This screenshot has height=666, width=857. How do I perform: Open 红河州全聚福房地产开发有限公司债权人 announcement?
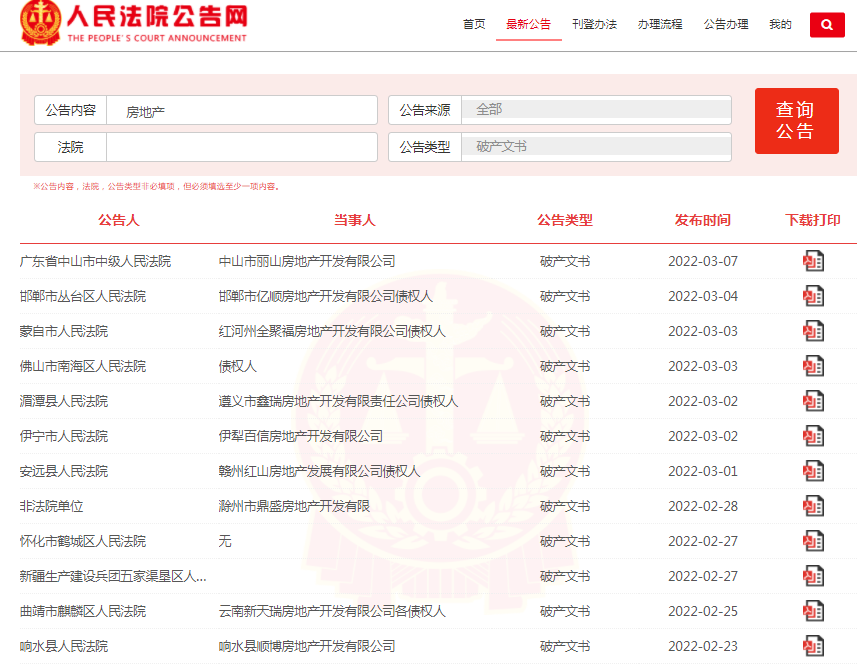[x=332, y=331]
